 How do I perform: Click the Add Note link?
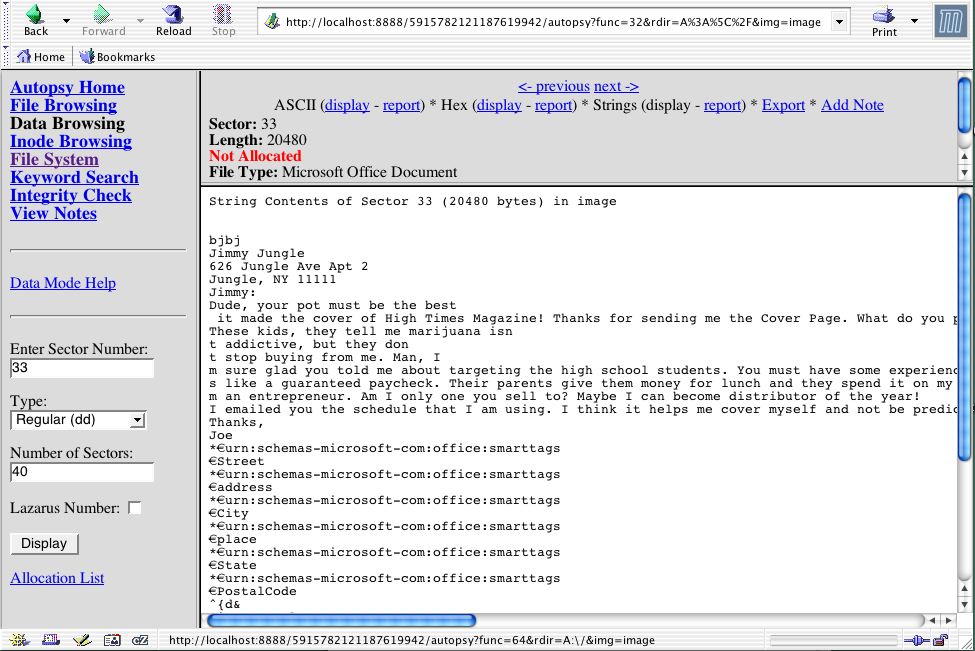click(852, 105)
